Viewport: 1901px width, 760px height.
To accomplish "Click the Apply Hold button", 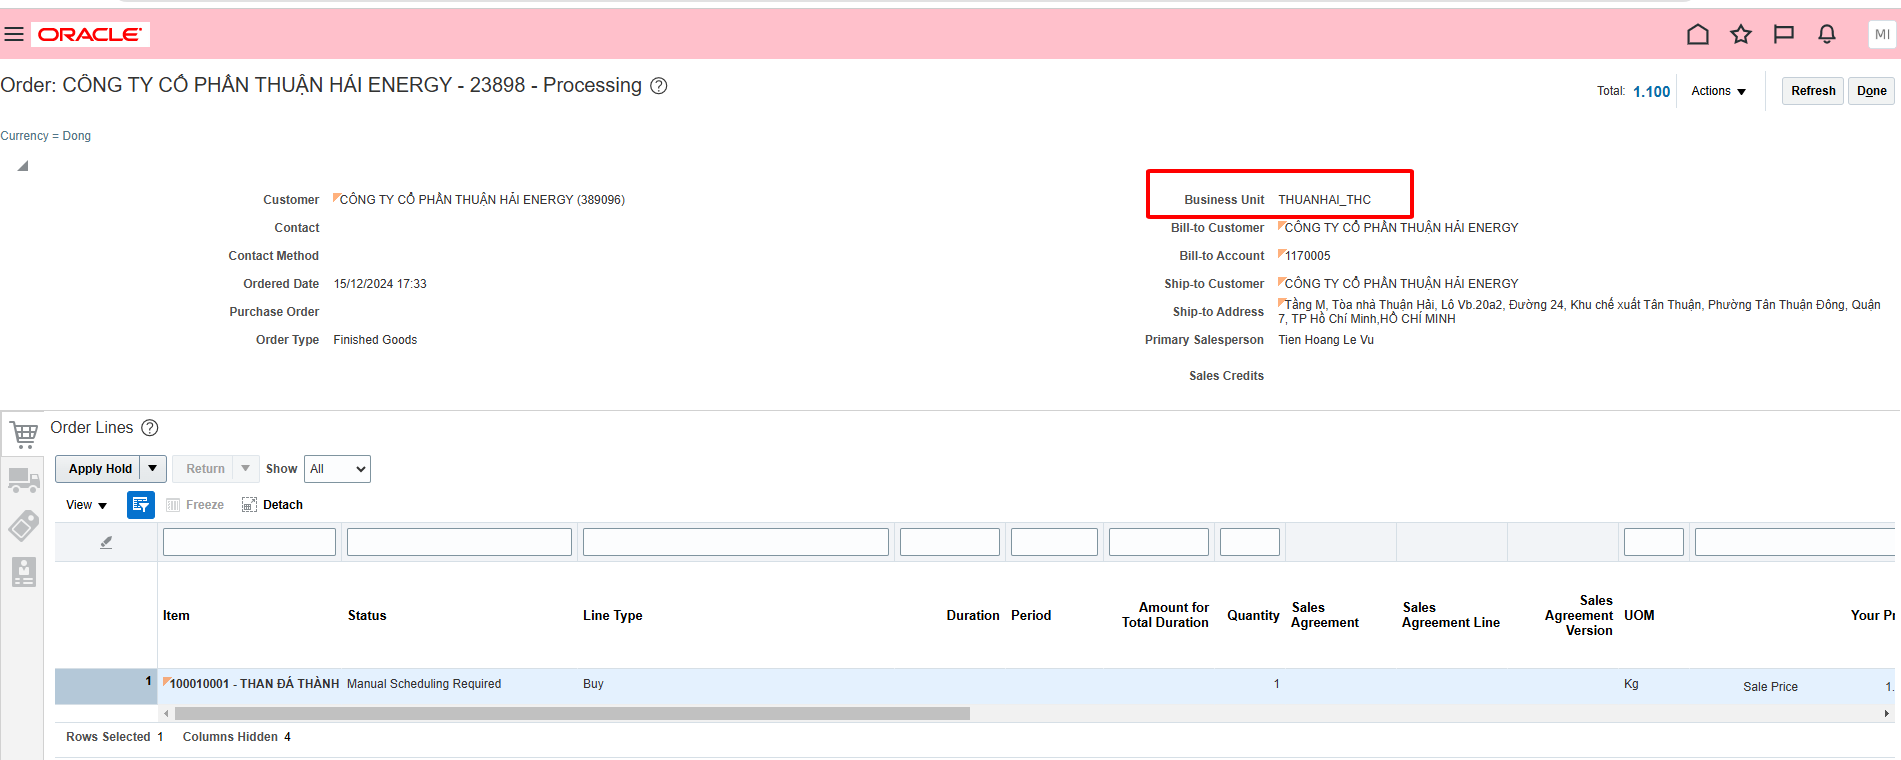I will tap(99, 468).
